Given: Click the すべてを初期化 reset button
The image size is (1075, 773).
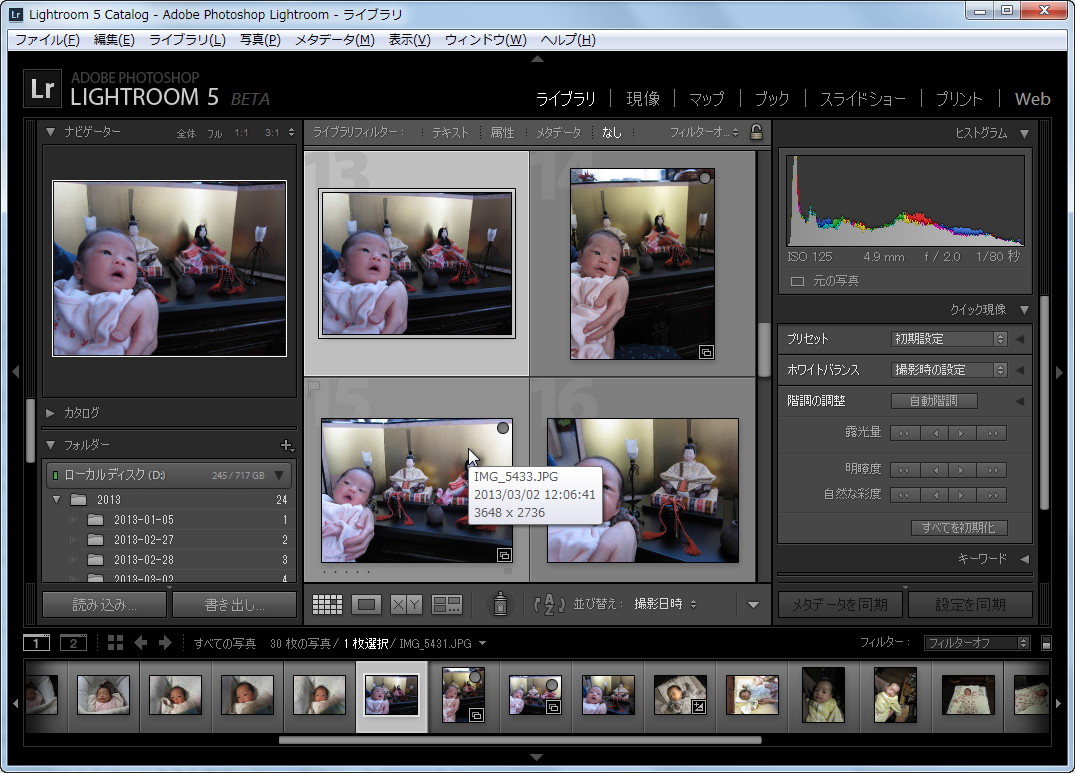Looking at the screenshot, I should click(959, 527).
